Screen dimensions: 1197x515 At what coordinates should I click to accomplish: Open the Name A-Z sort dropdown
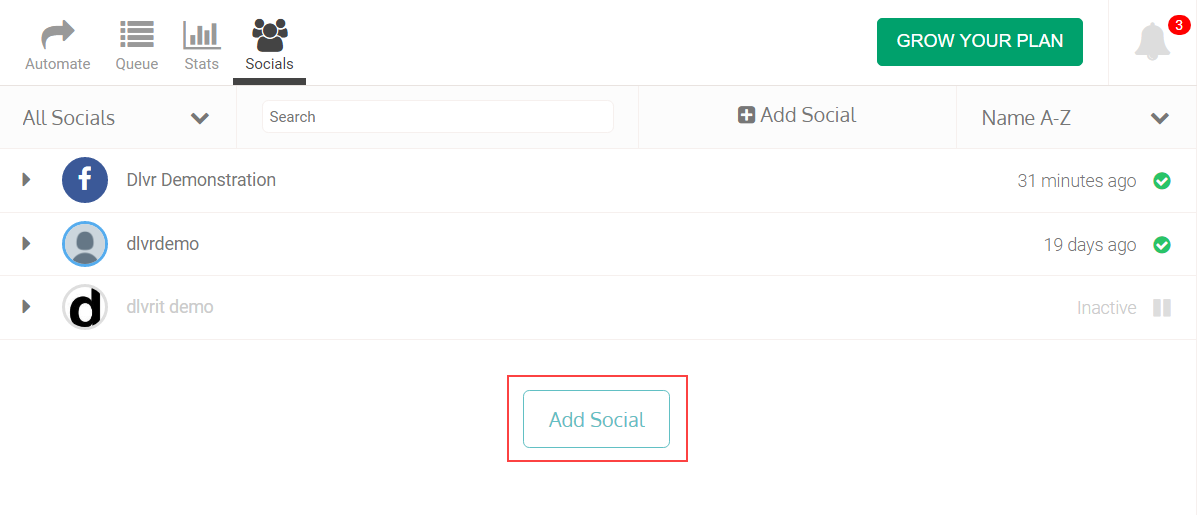(x=1076, y=118)
